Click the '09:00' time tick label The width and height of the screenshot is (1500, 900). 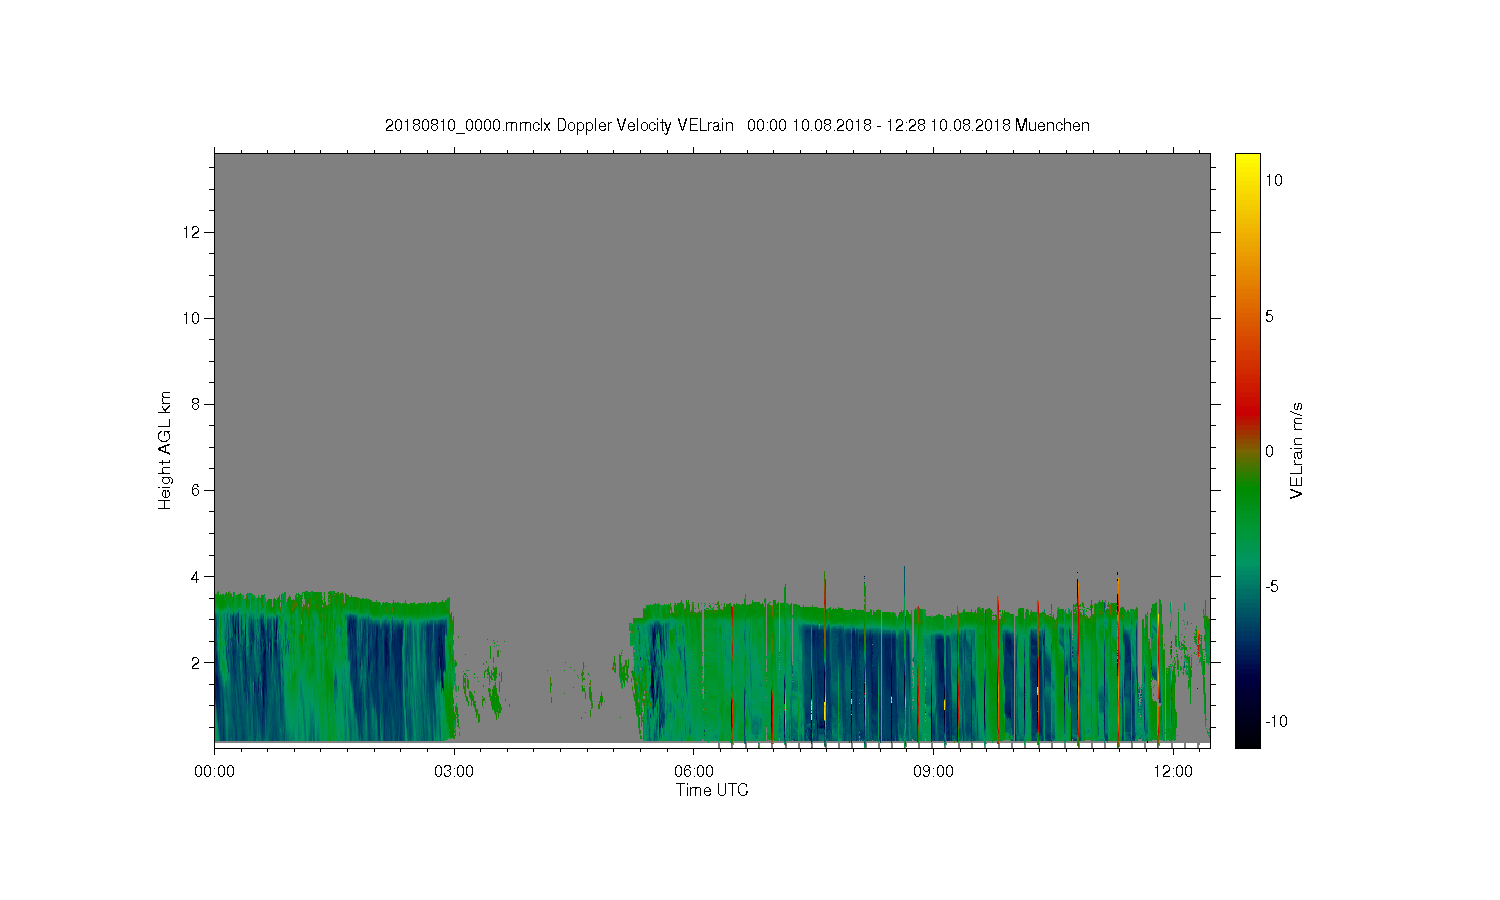933,772
